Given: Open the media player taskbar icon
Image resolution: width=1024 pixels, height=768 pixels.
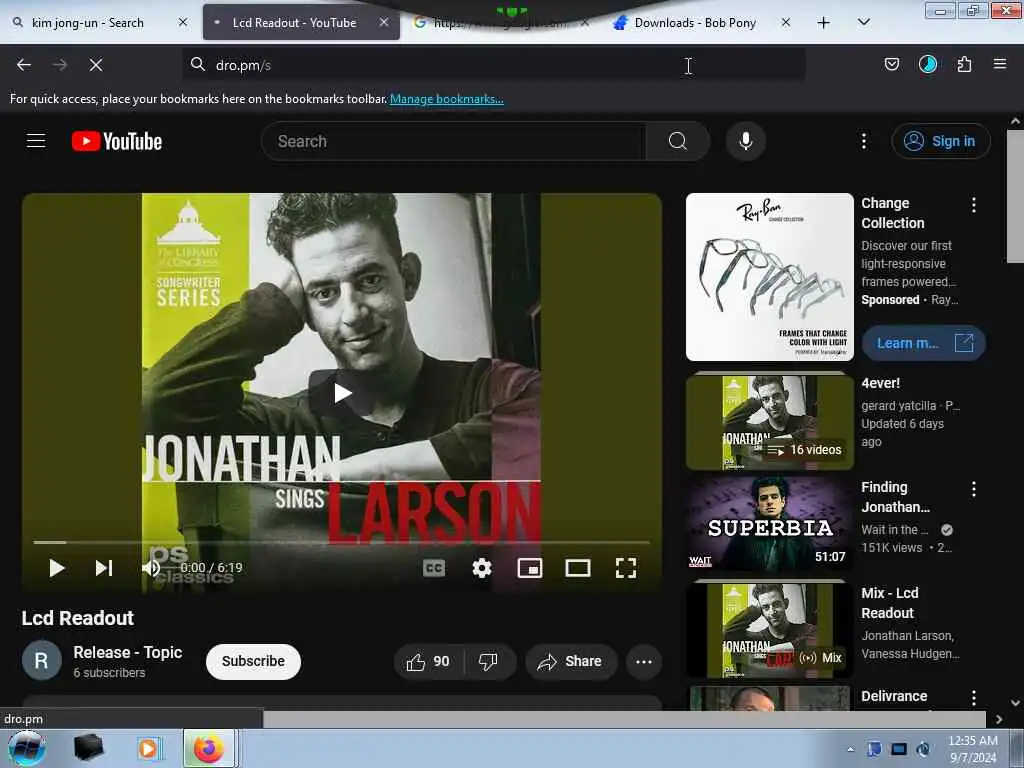Looking at the screenshot, I should (148, 748).
